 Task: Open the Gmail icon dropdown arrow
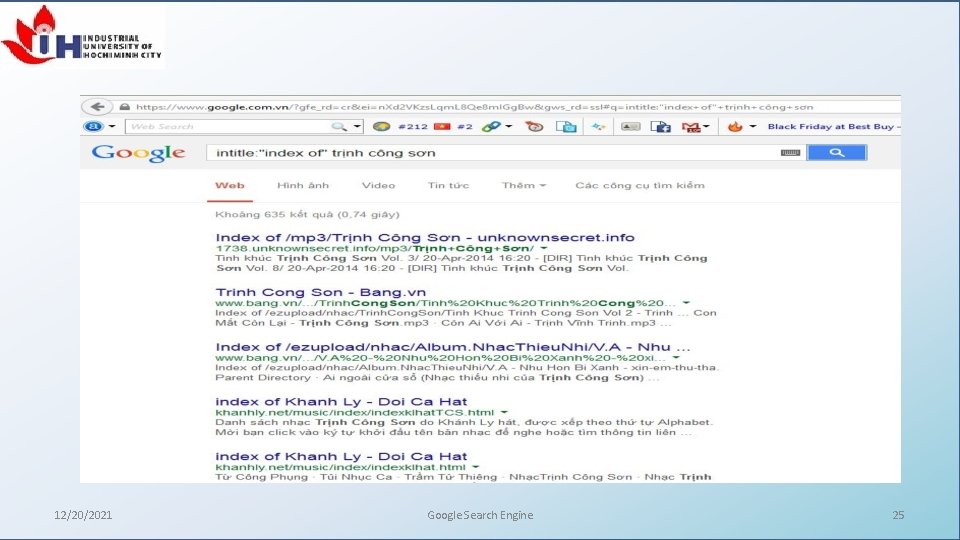click(x=706, y=127)
